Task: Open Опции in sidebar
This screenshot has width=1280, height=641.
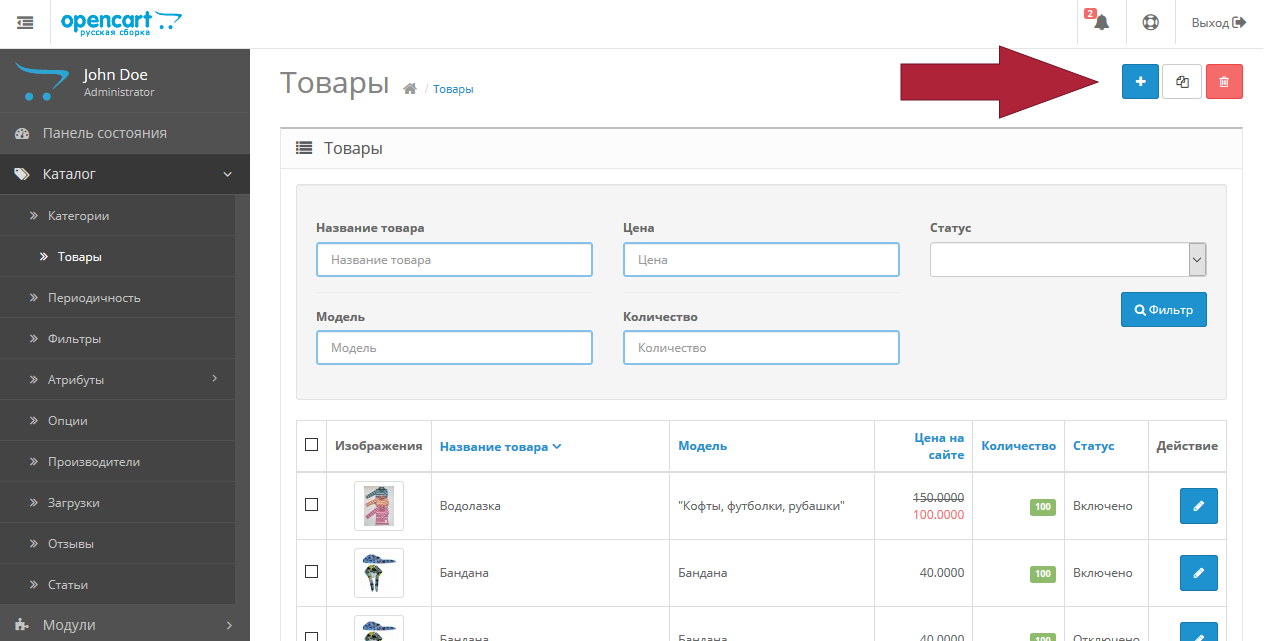Action: click(x=118, y=421)
